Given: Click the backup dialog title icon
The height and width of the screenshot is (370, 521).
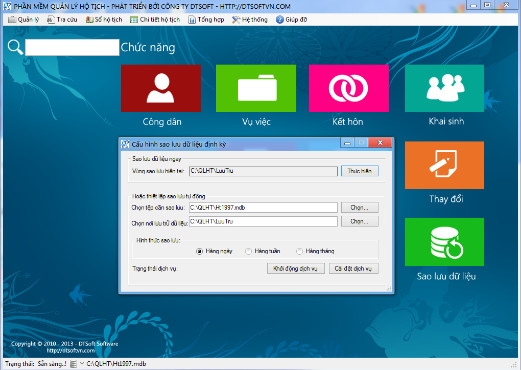Looking at the screenshot, I should pos(125,144).
